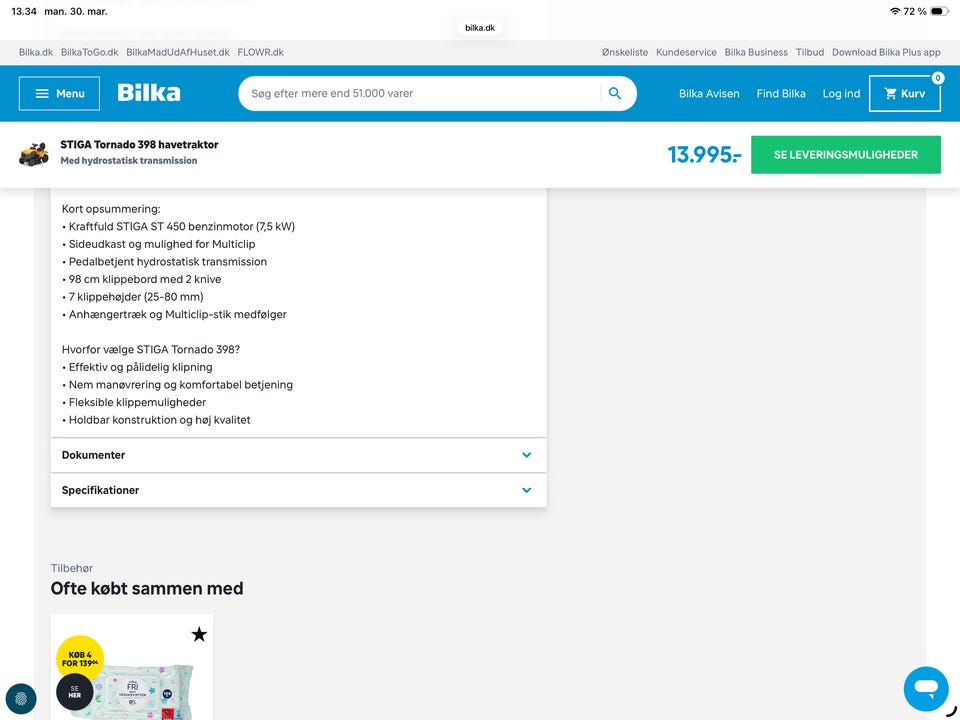Viewport: 960px width, 720px height.
Task: Tap the 13.34 clock in the status bar
Action: point(24,11)
